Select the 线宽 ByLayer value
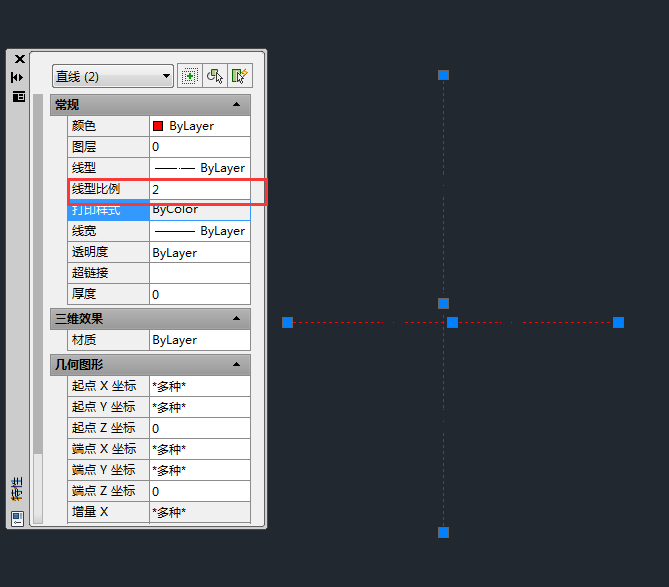This screenshot has height=587, width=669. click(x=199, y=231)
